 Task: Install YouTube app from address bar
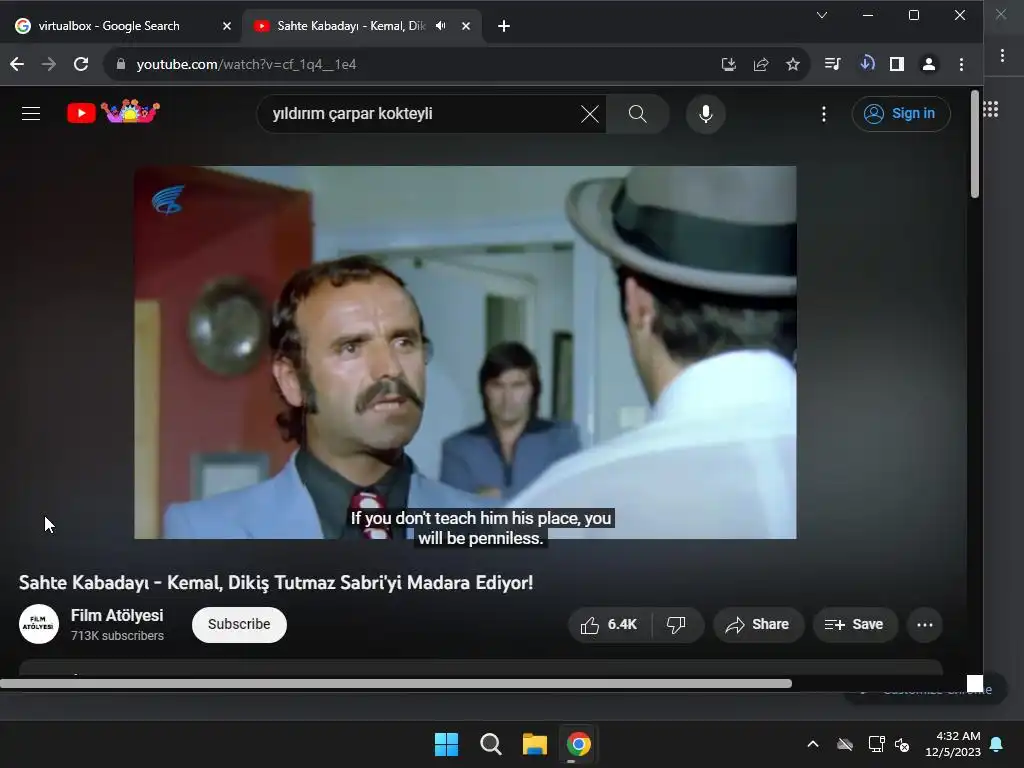coord(729,64)
